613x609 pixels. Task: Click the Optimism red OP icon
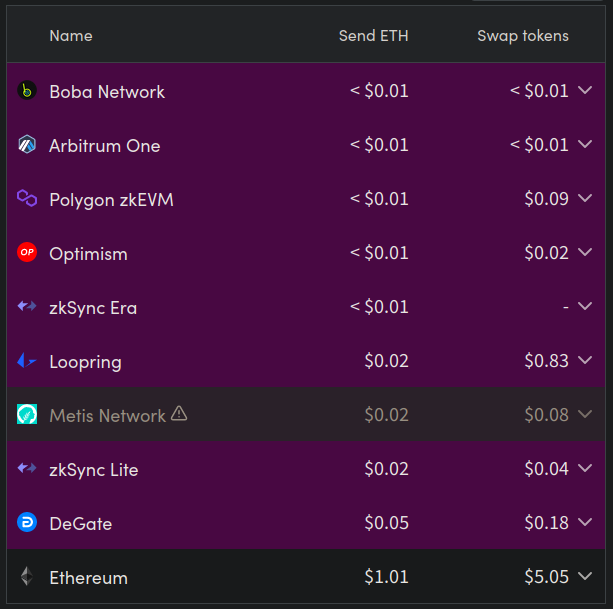click(27, 253)
